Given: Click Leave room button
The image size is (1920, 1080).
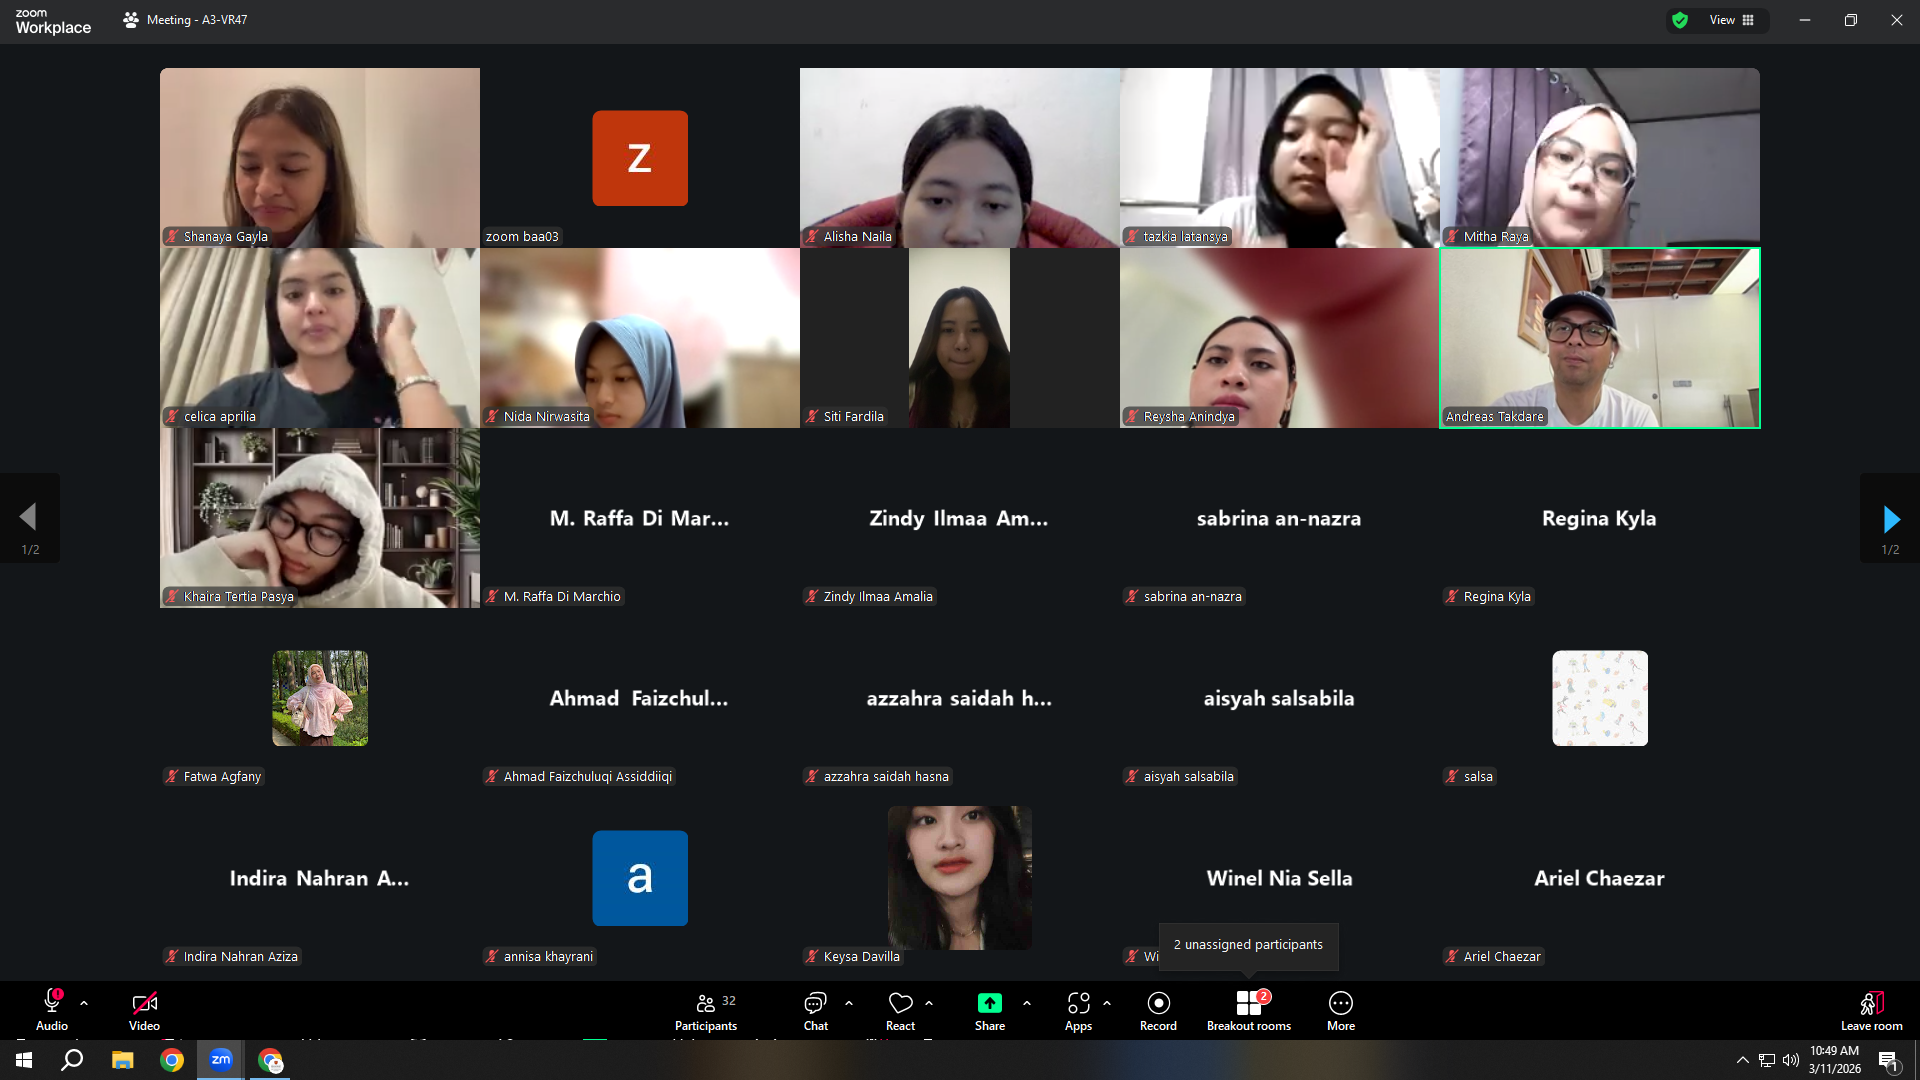Looking at the screenshot, I should [x=1871, y=1011].
